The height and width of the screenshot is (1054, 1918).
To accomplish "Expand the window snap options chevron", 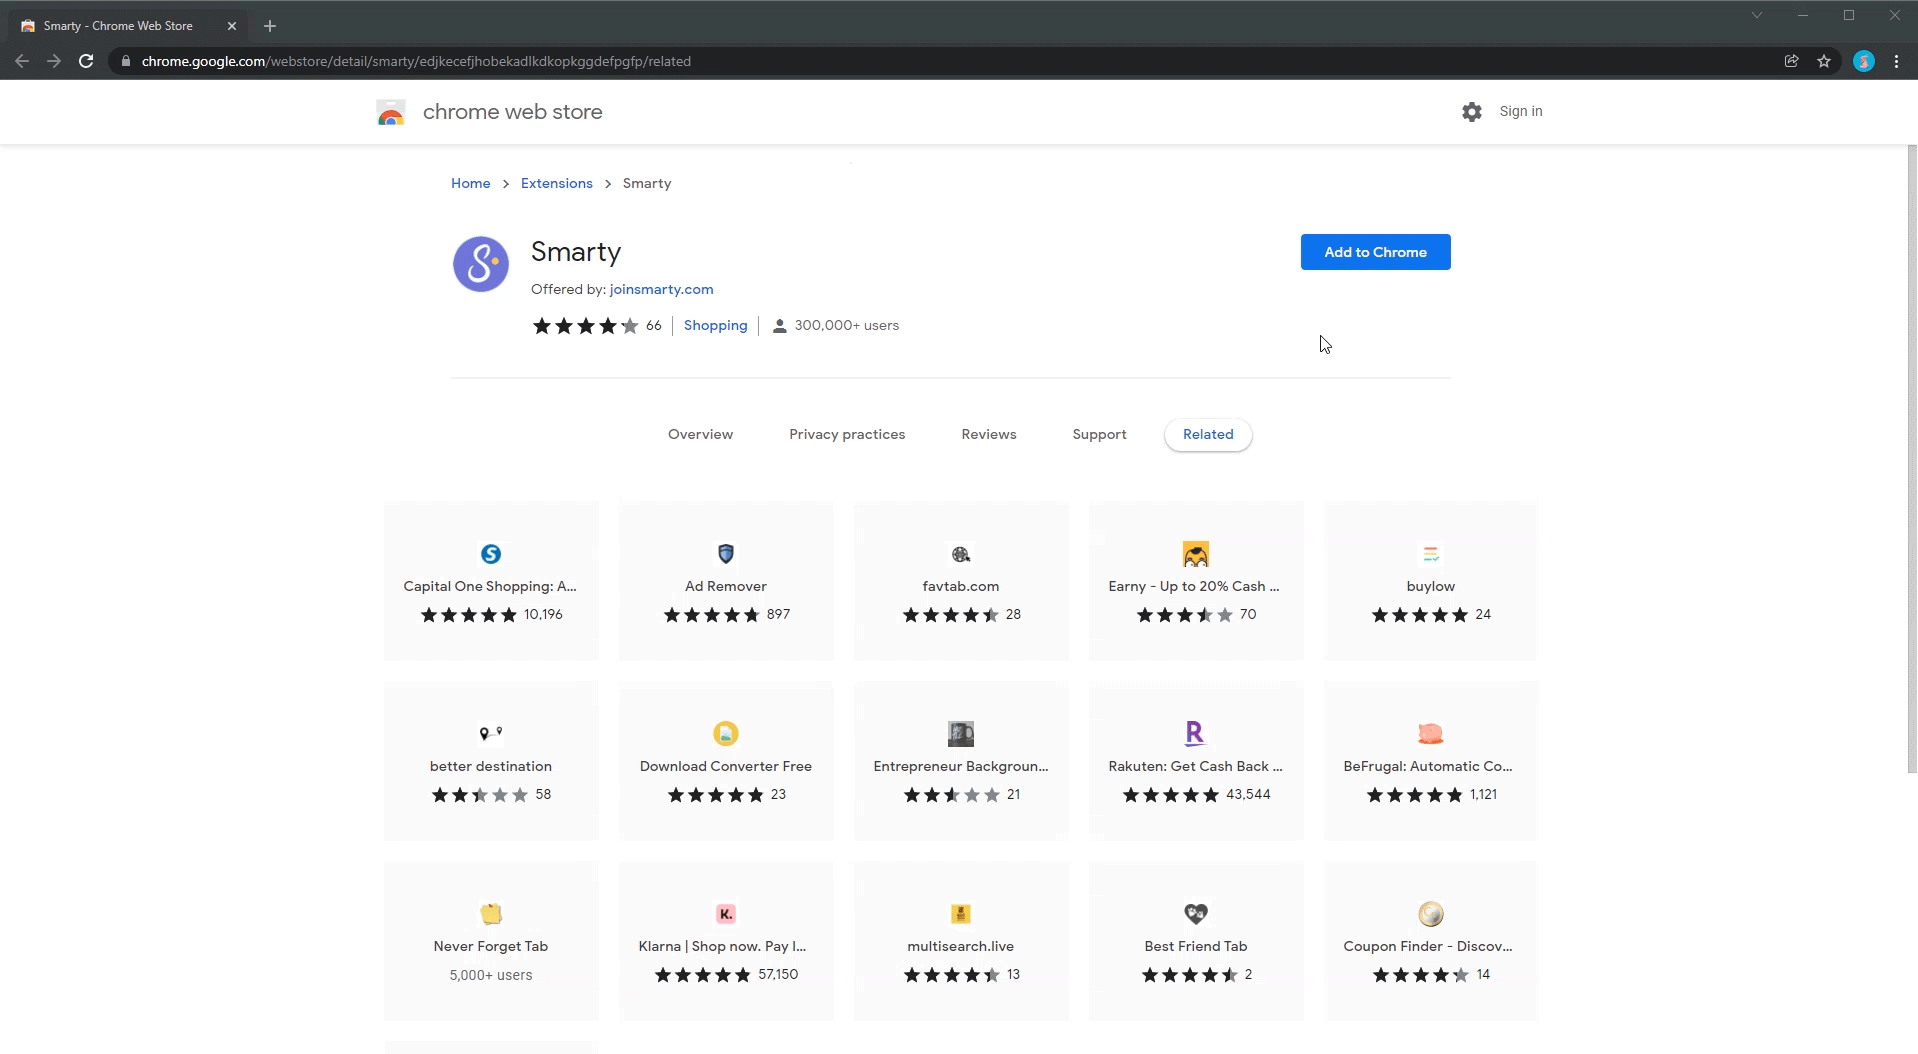I will click(x=1757, y=15).
